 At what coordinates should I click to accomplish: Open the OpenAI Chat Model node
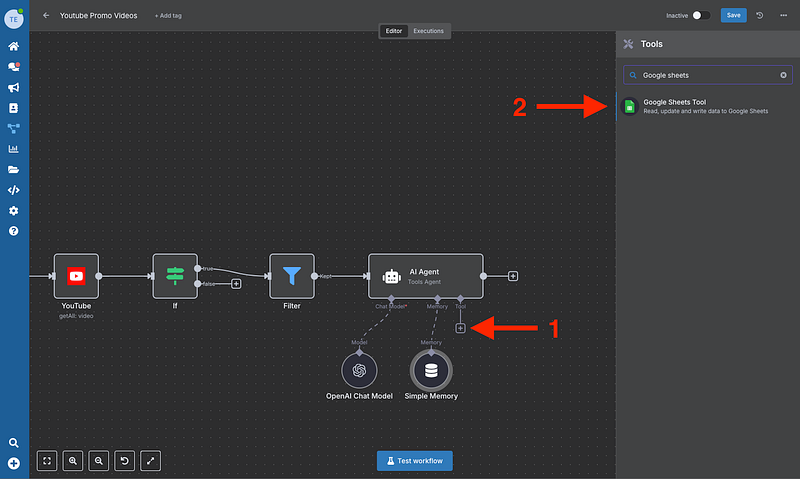pyautogui.click(x=359, y=371)
